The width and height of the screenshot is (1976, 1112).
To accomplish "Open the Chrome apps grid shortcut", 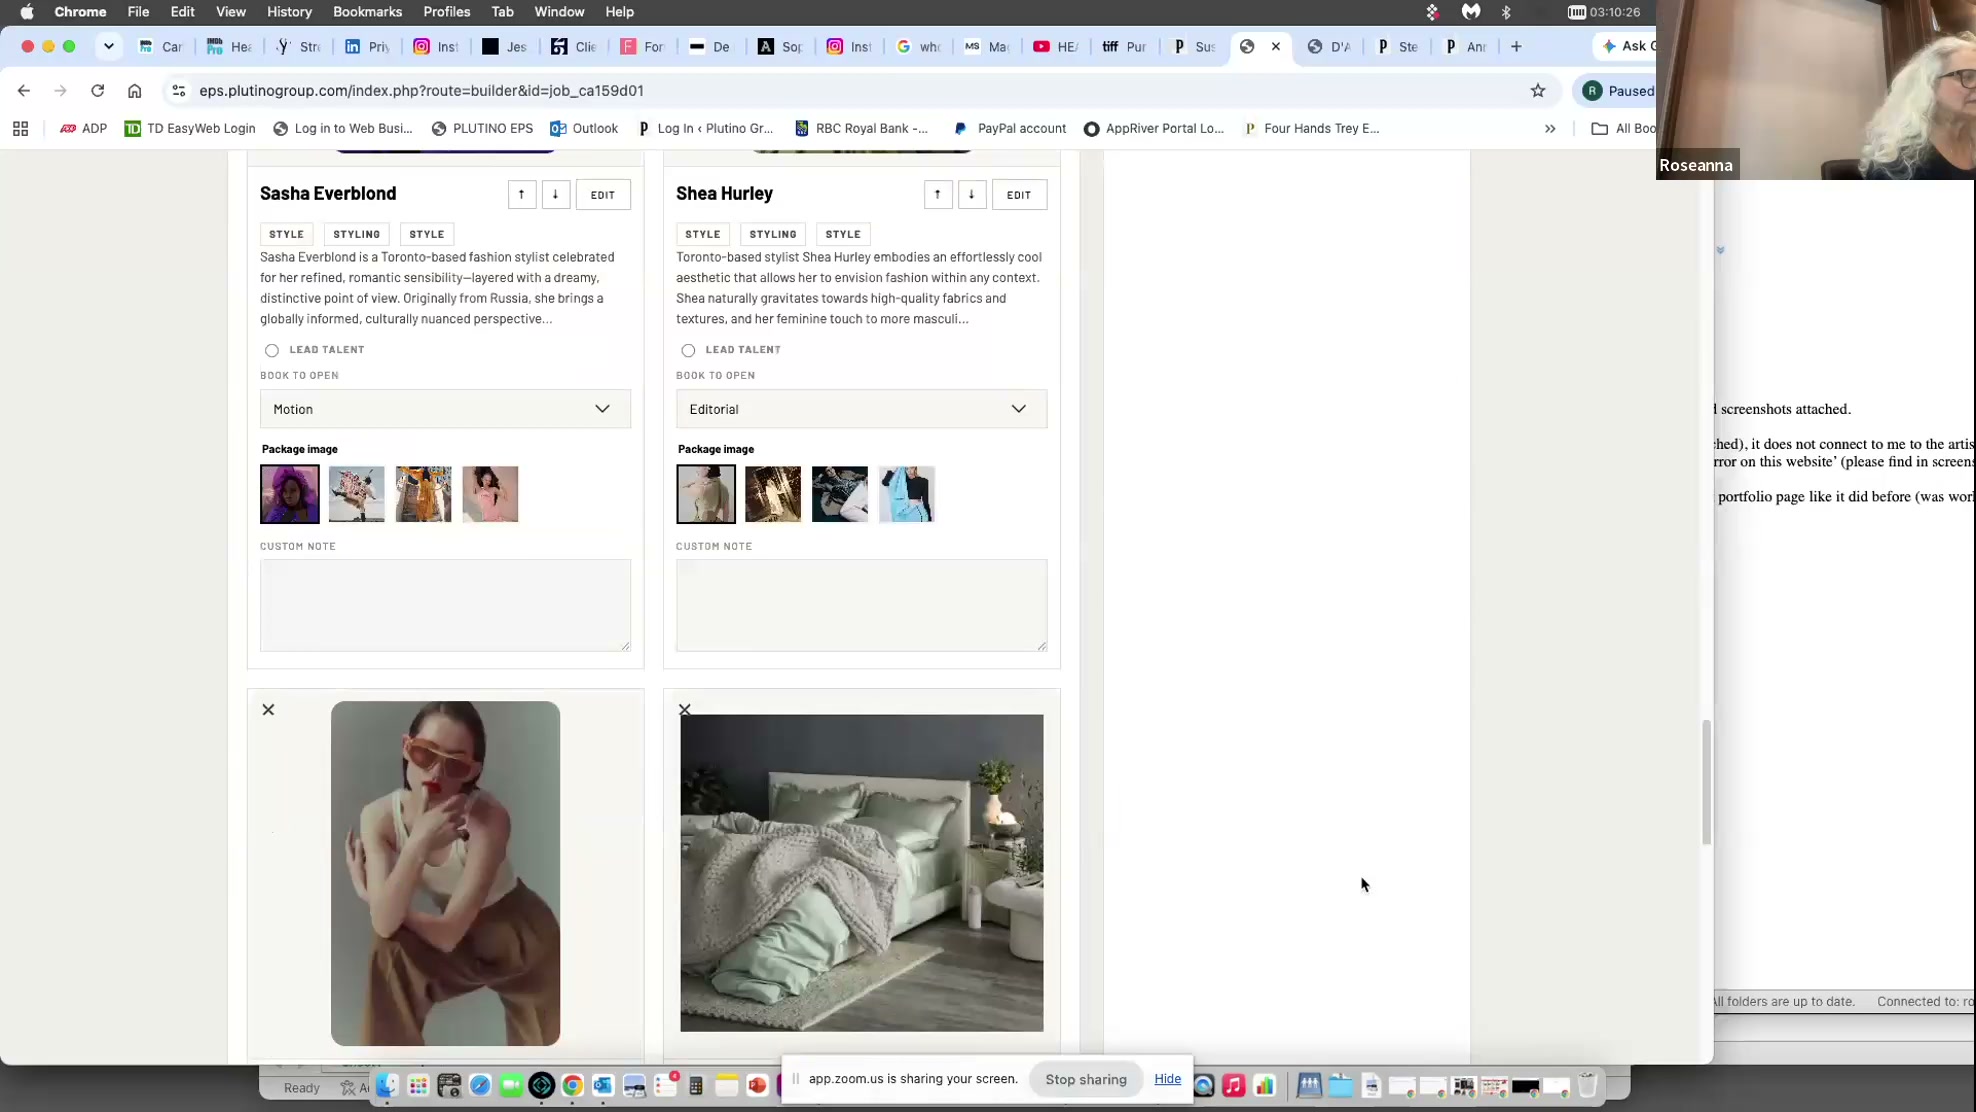I will tap(20, 128).
